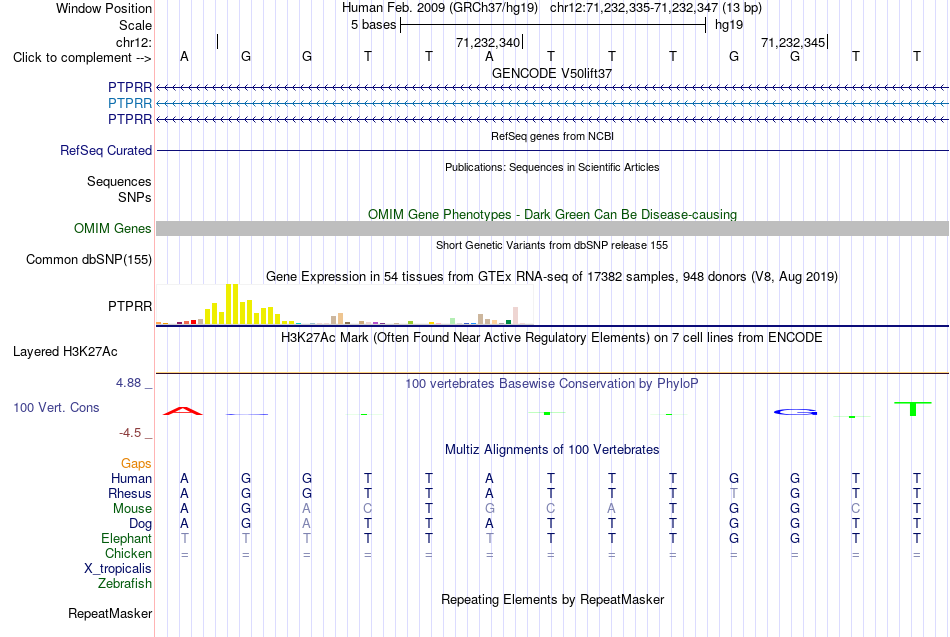Click "Multiz Alignments of 100 Vertebrates" title
This screenshot has height=637, width=950.
(552, 450)
